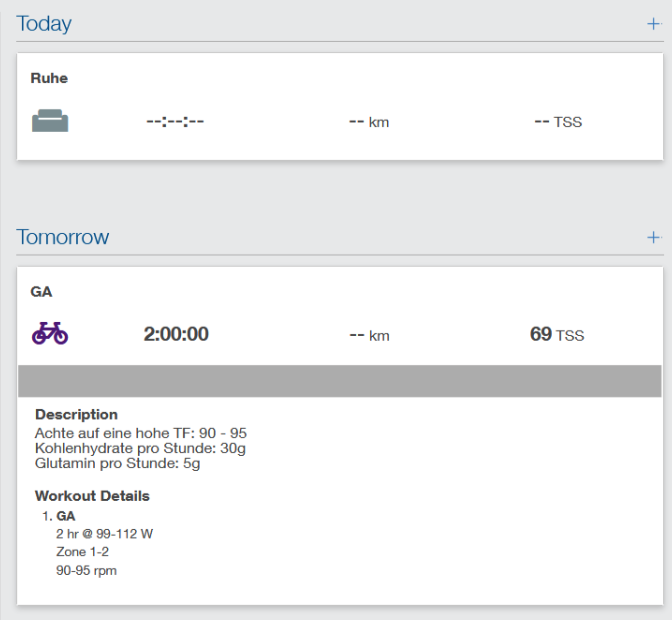This screenshot has height=620, width=672.
Task: Click the 2 hr @ 99-112 W line
Action: click(x=104, y=534)
